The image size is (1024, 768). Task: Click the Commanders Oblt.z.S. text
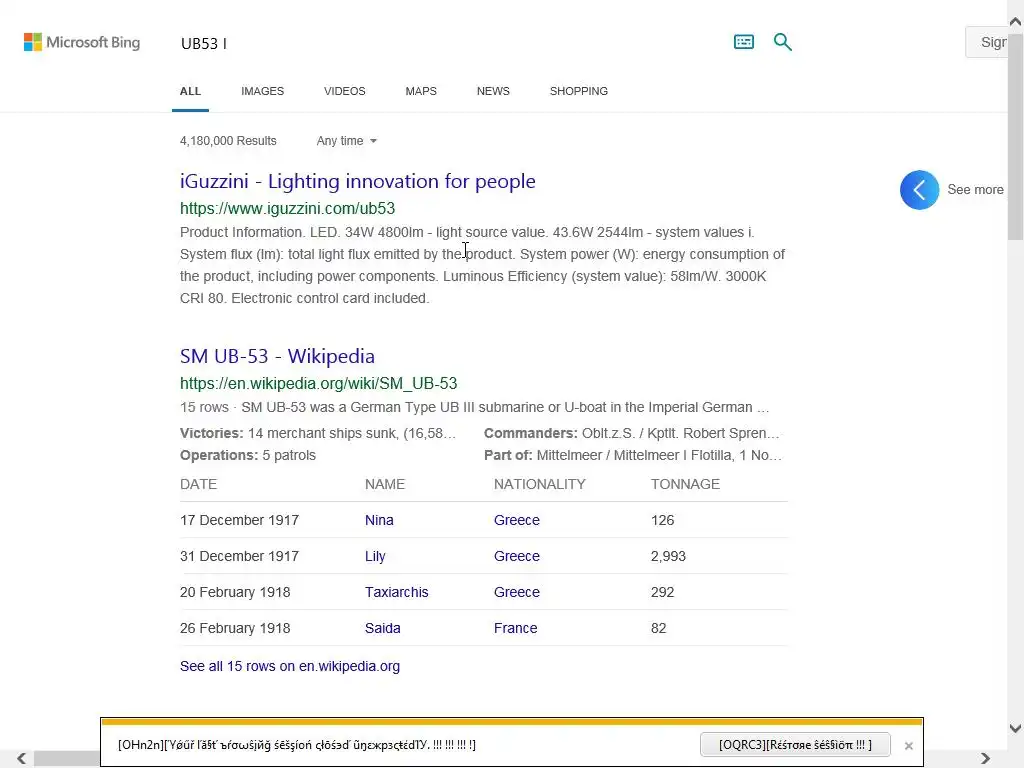(x=632, y=433)
